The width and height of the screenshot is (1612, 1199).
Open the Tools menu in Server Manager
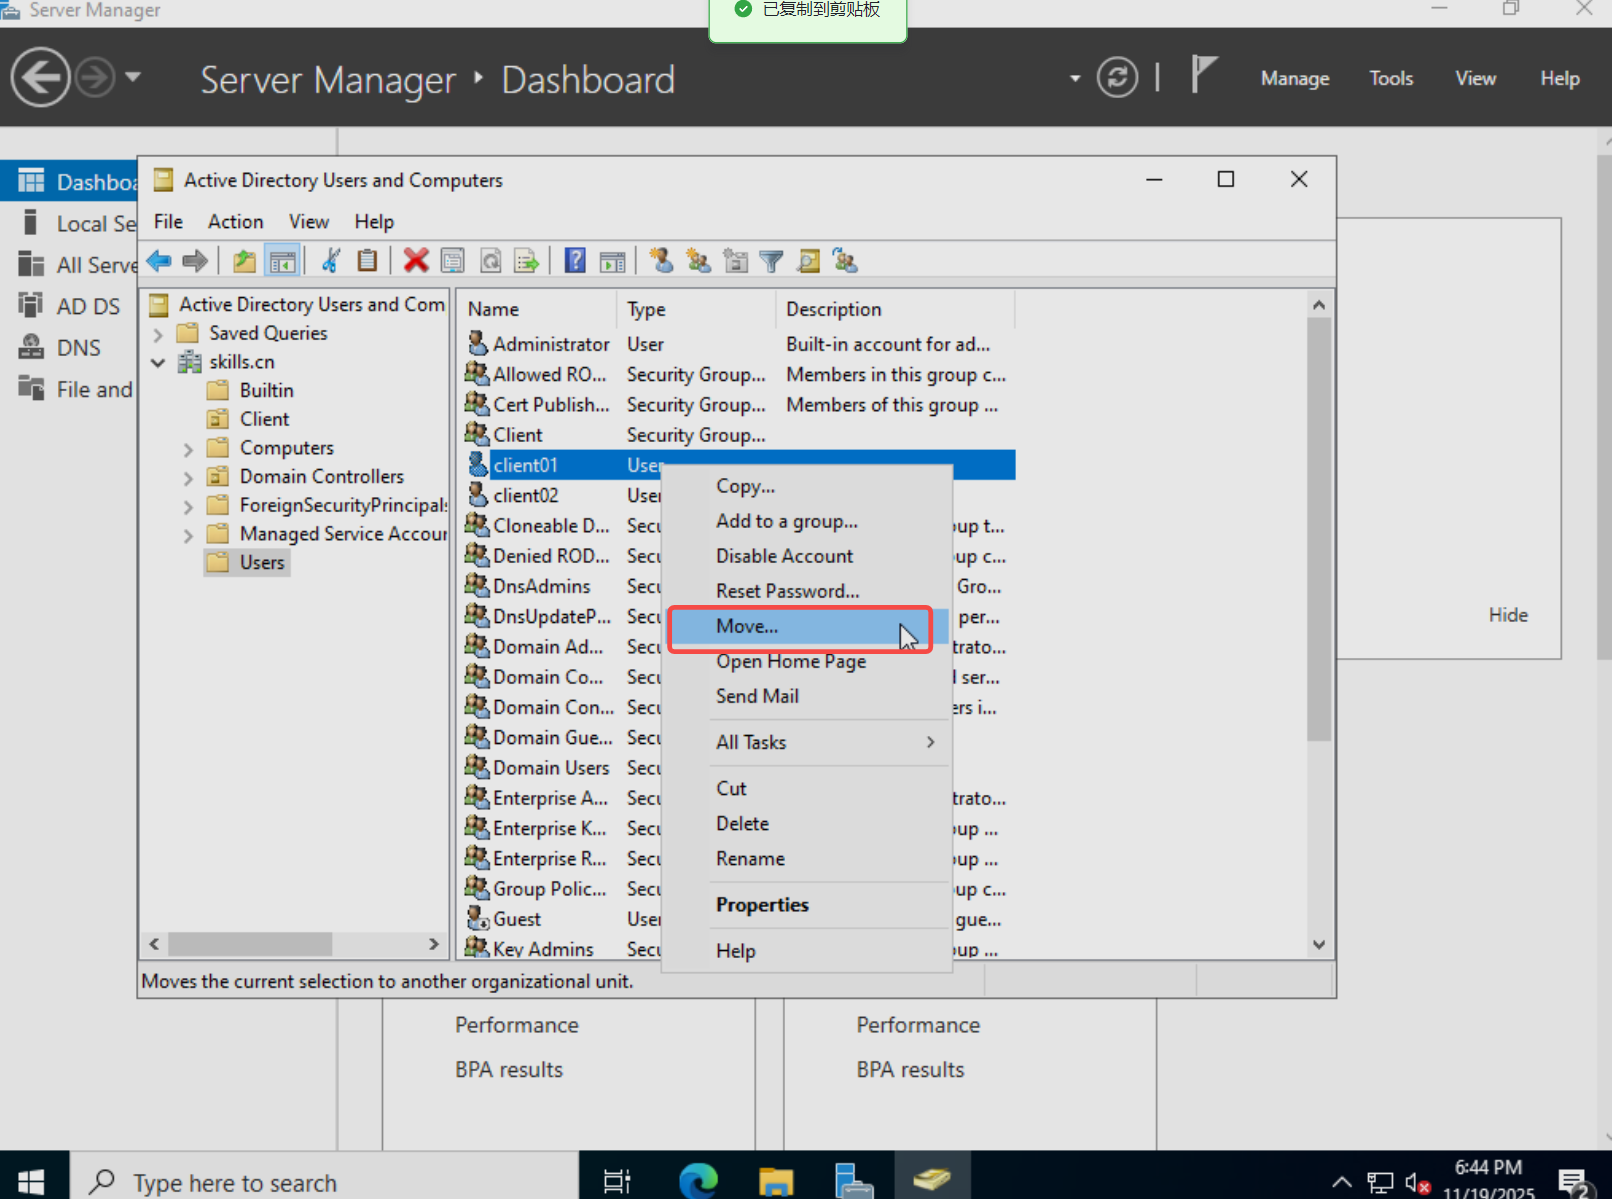[x=1391, y=78]
